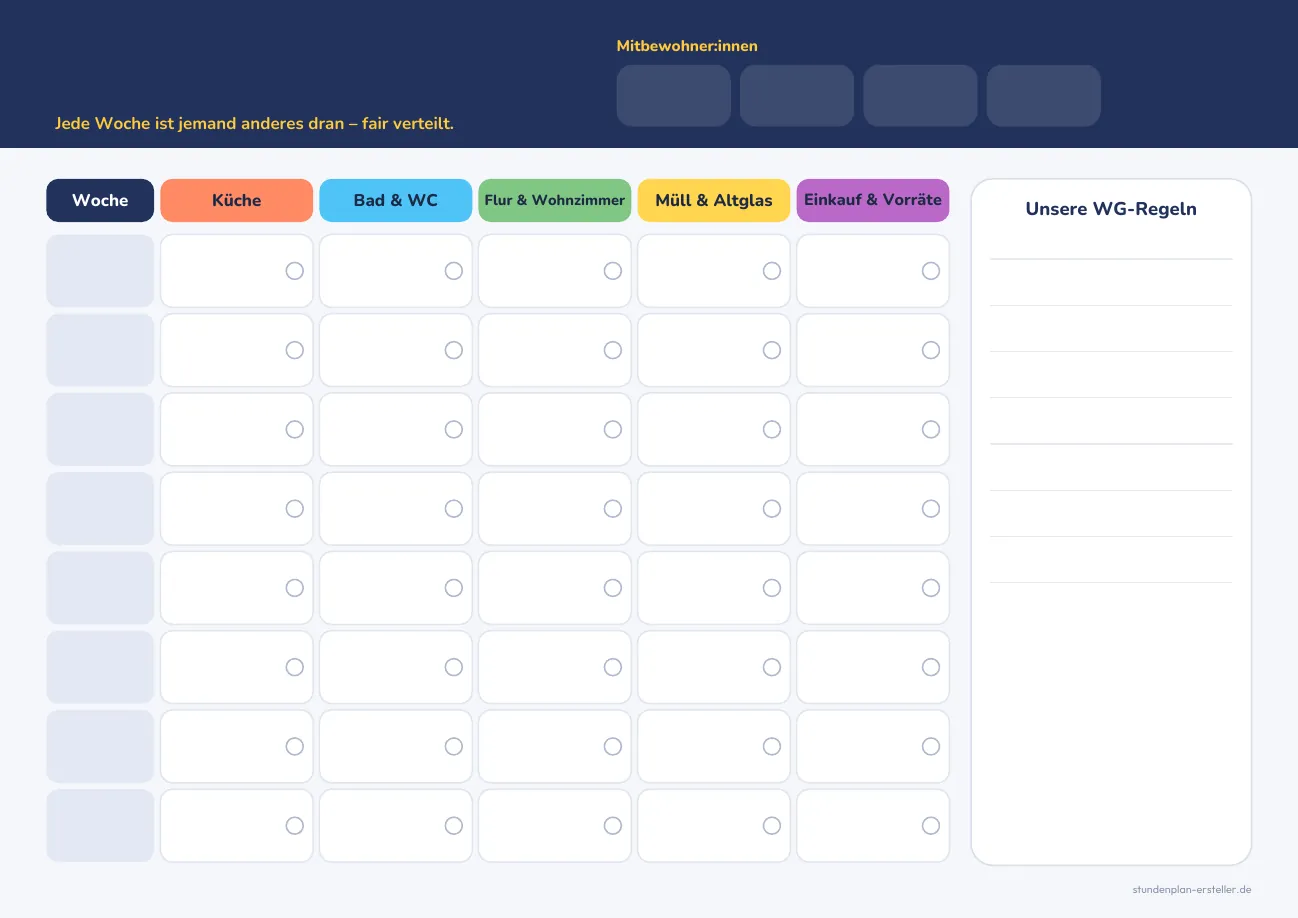1298x918 pixels.
Task: Select the purple Einkauf & Vorräte header
Action: pyautogui.click(x=872, y=200)
